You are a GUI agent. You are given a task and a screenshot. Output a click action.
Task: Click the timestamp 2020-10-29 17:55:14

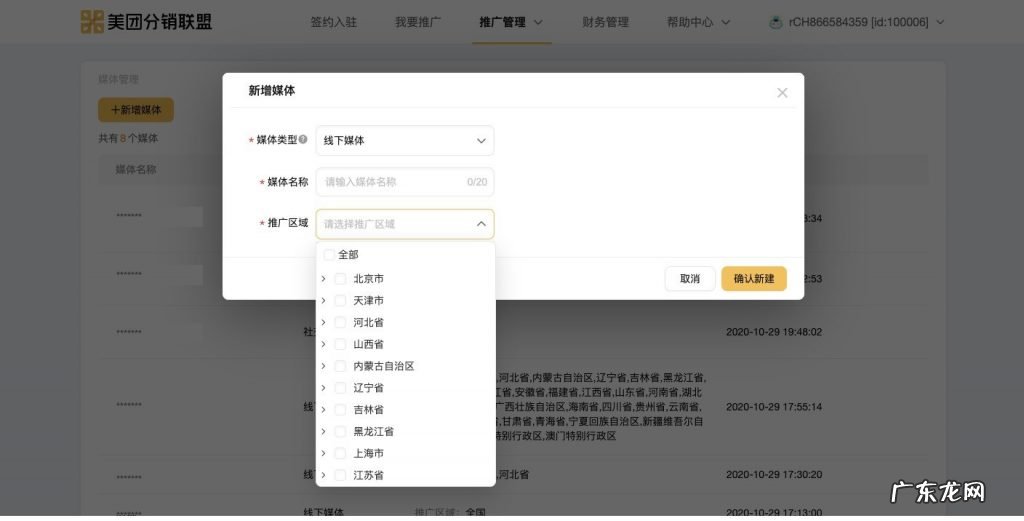(774, 407)
